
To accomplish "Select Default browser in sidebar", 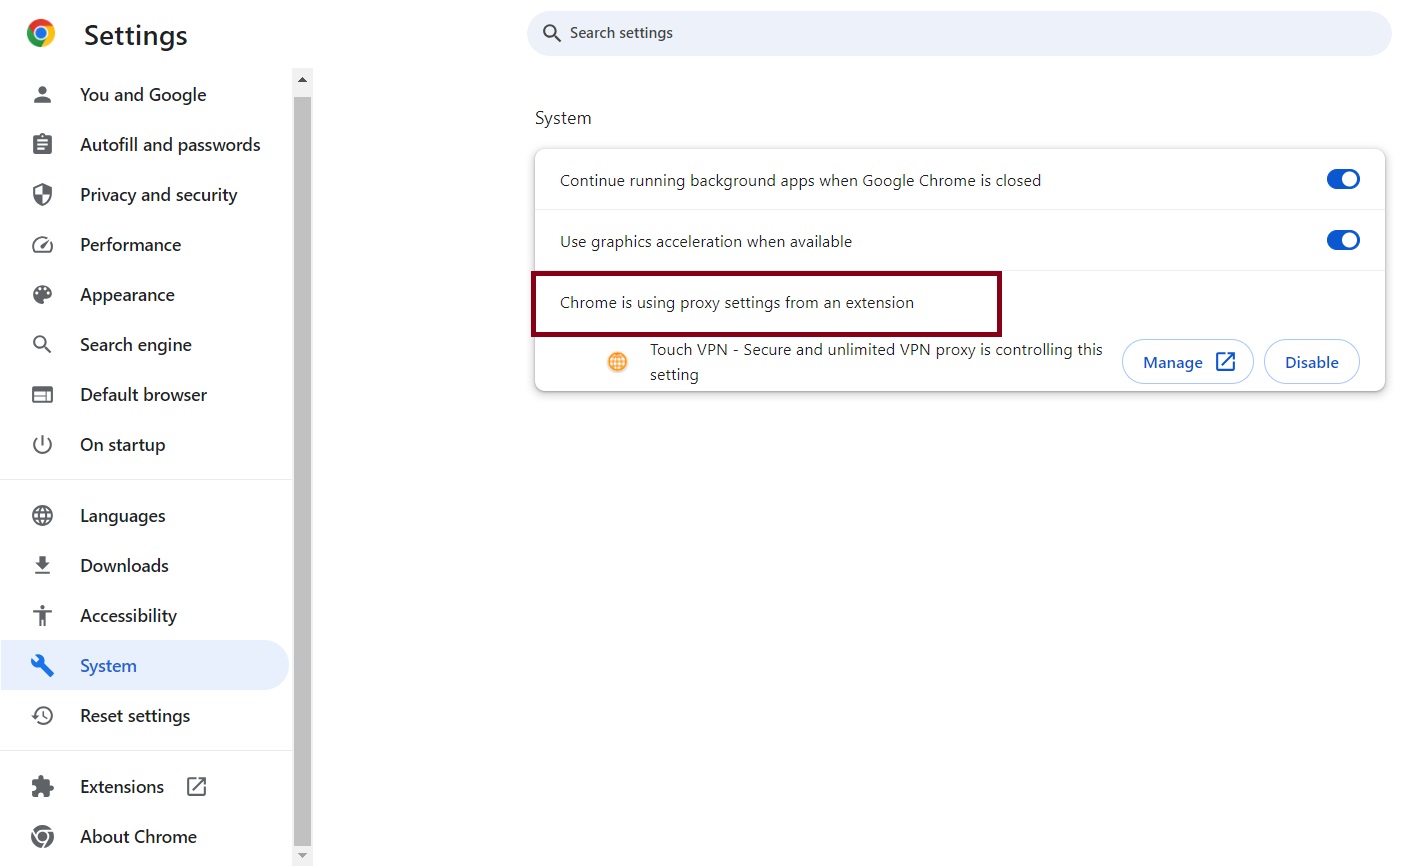I will [x=144, y=395].
